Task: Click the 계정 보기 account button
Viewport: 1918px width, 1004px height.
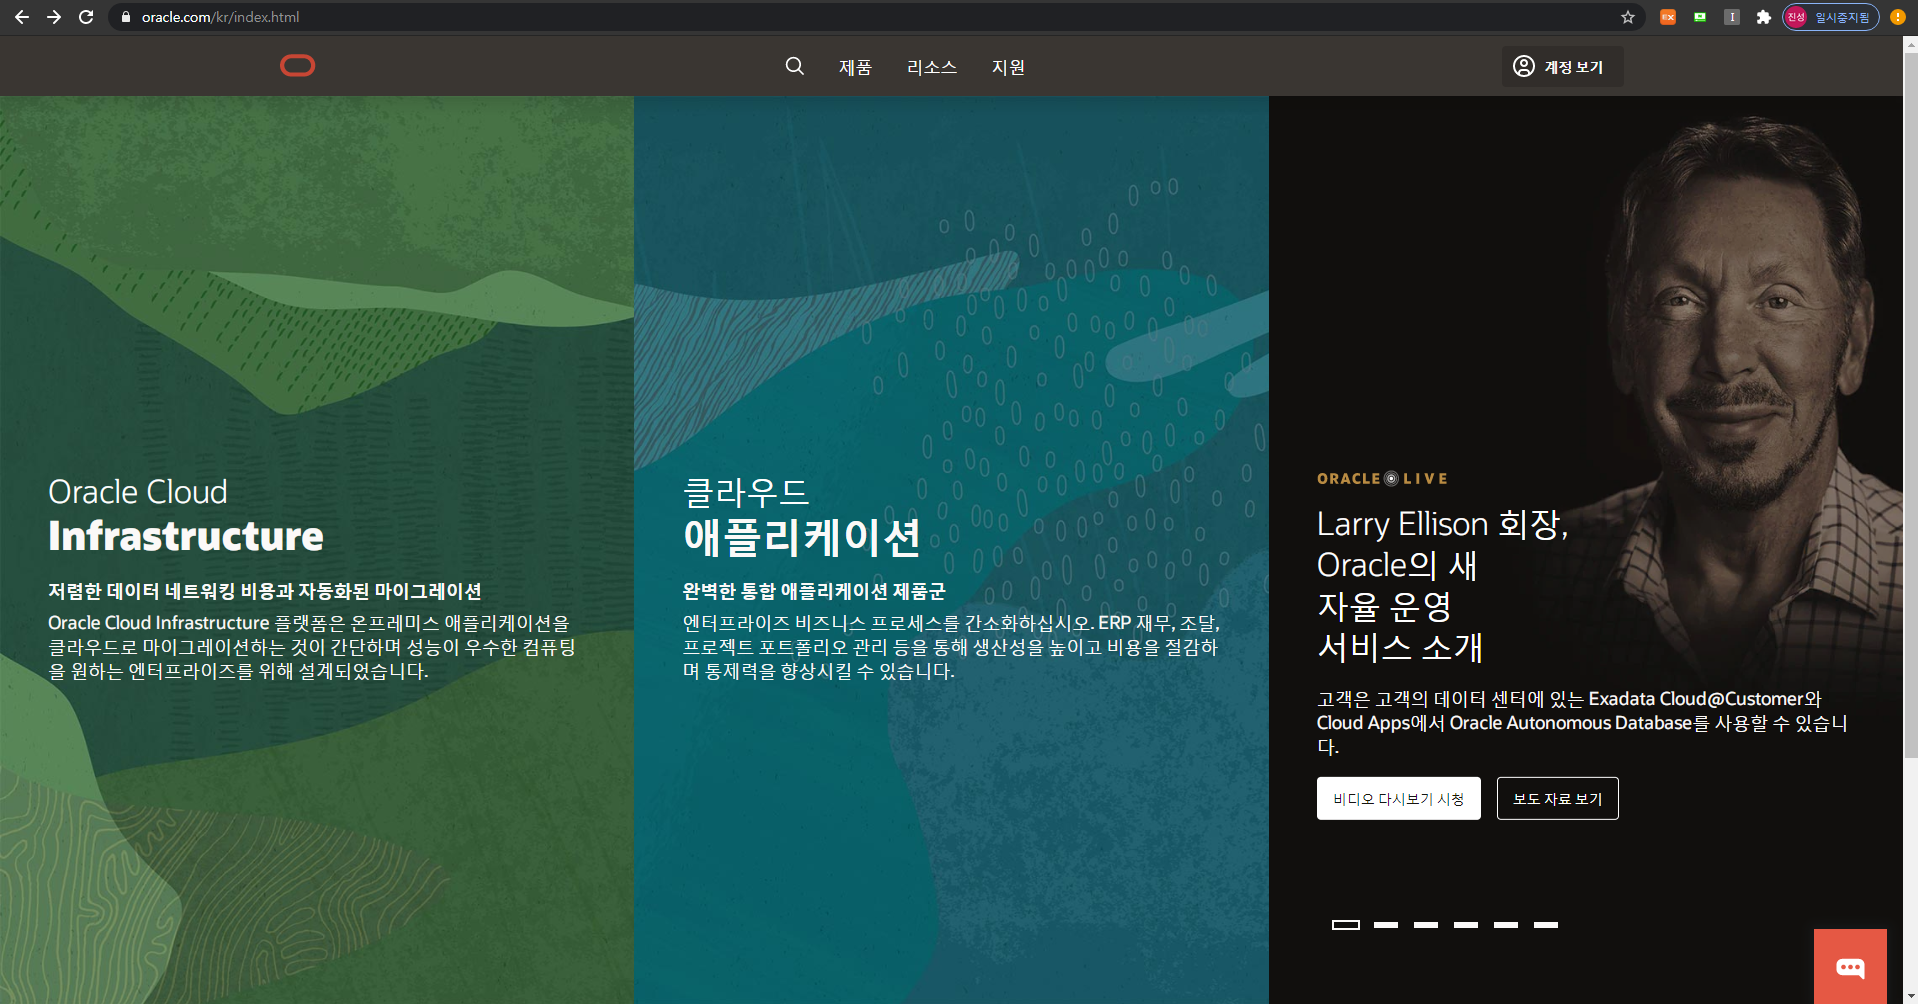Action: [x=1562, y=66]
